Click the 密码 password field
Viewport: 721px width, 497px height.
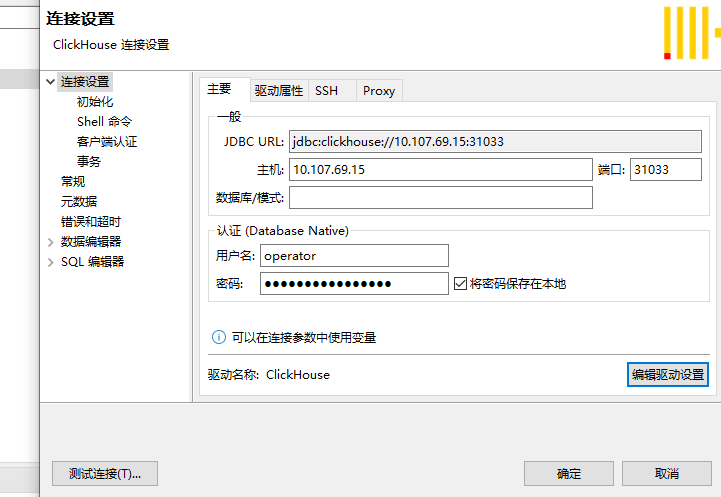click(x=354, y=284)
